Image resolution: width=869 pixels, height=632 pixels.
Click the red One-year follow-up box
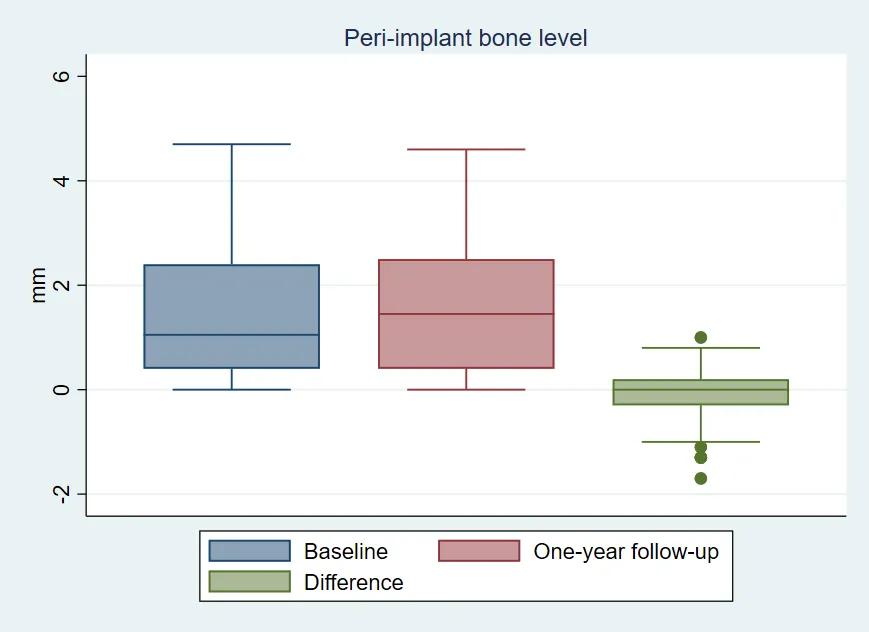point(466,314)
